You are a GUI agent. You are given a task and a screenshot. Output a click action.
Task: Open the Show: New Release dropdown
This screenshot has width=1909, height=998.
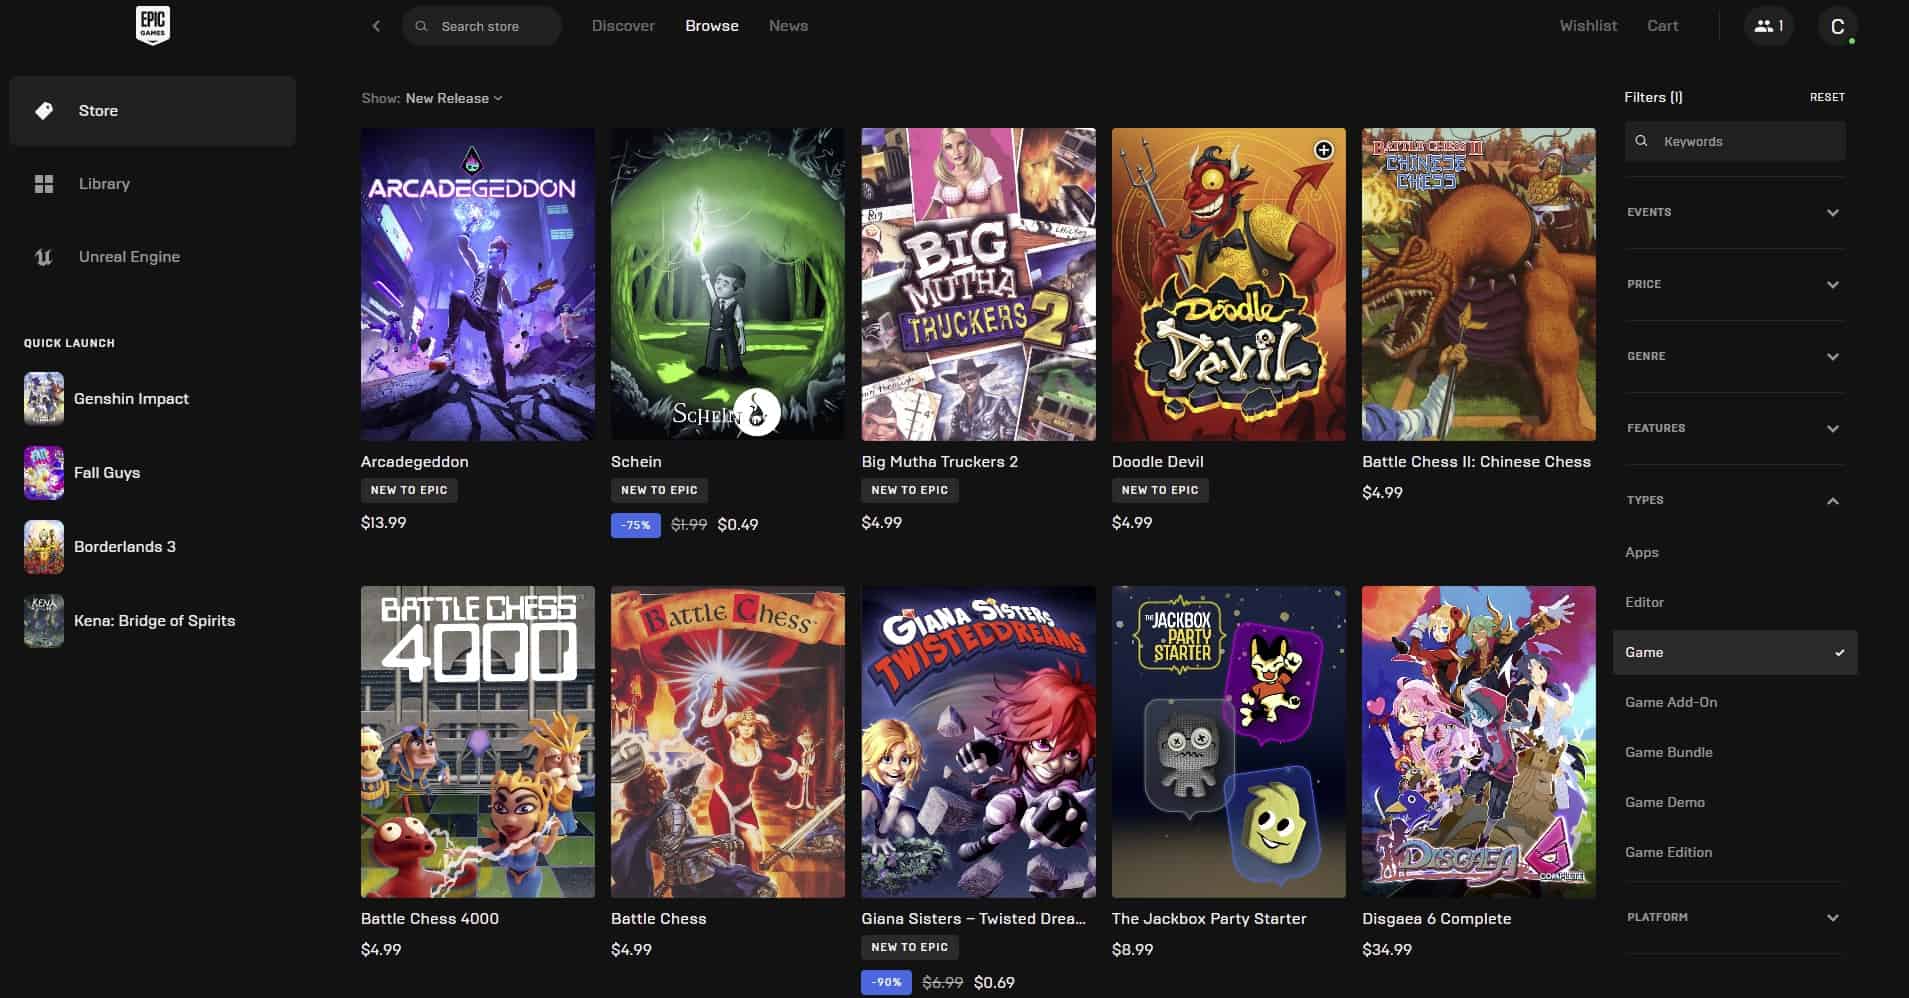(452, 98)
